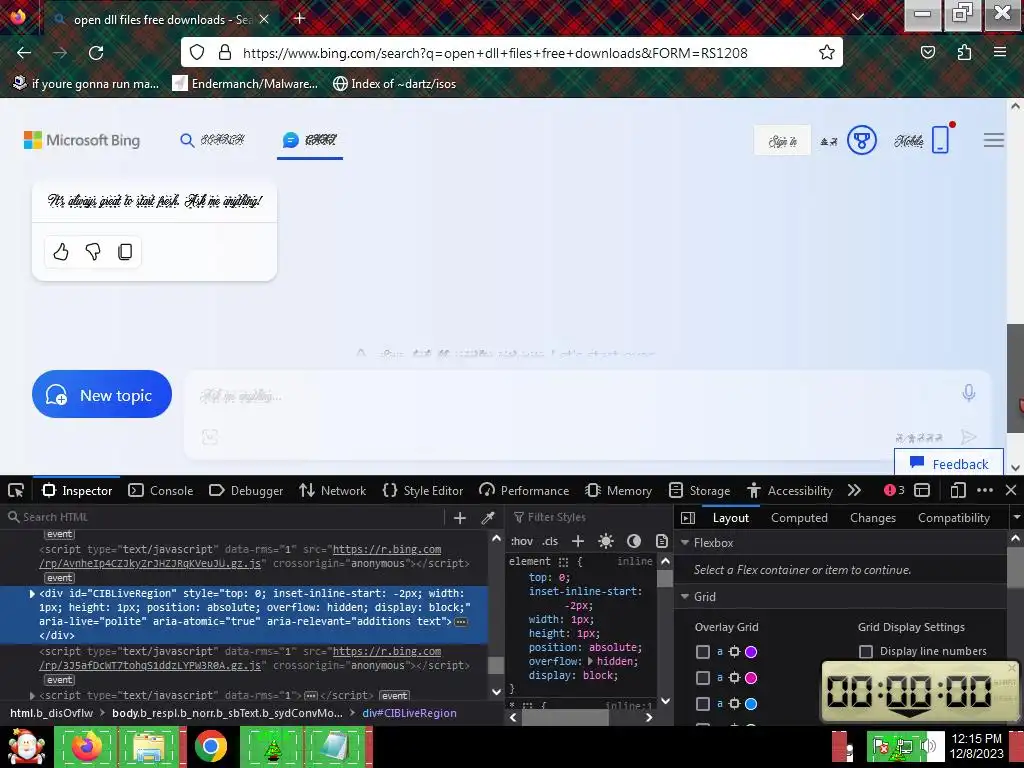Click the eyedropper color picker in Inspector

488,518
